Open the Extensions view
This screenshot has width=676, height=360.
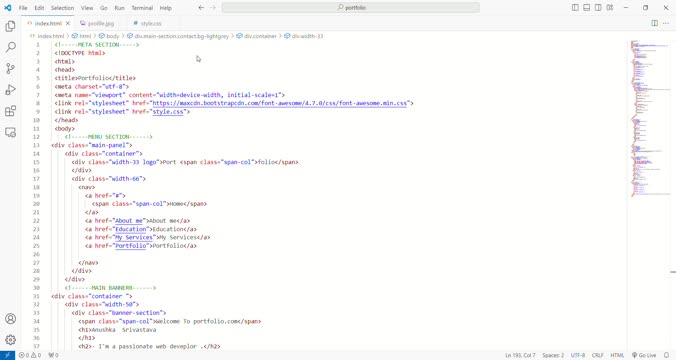[10, 111]
